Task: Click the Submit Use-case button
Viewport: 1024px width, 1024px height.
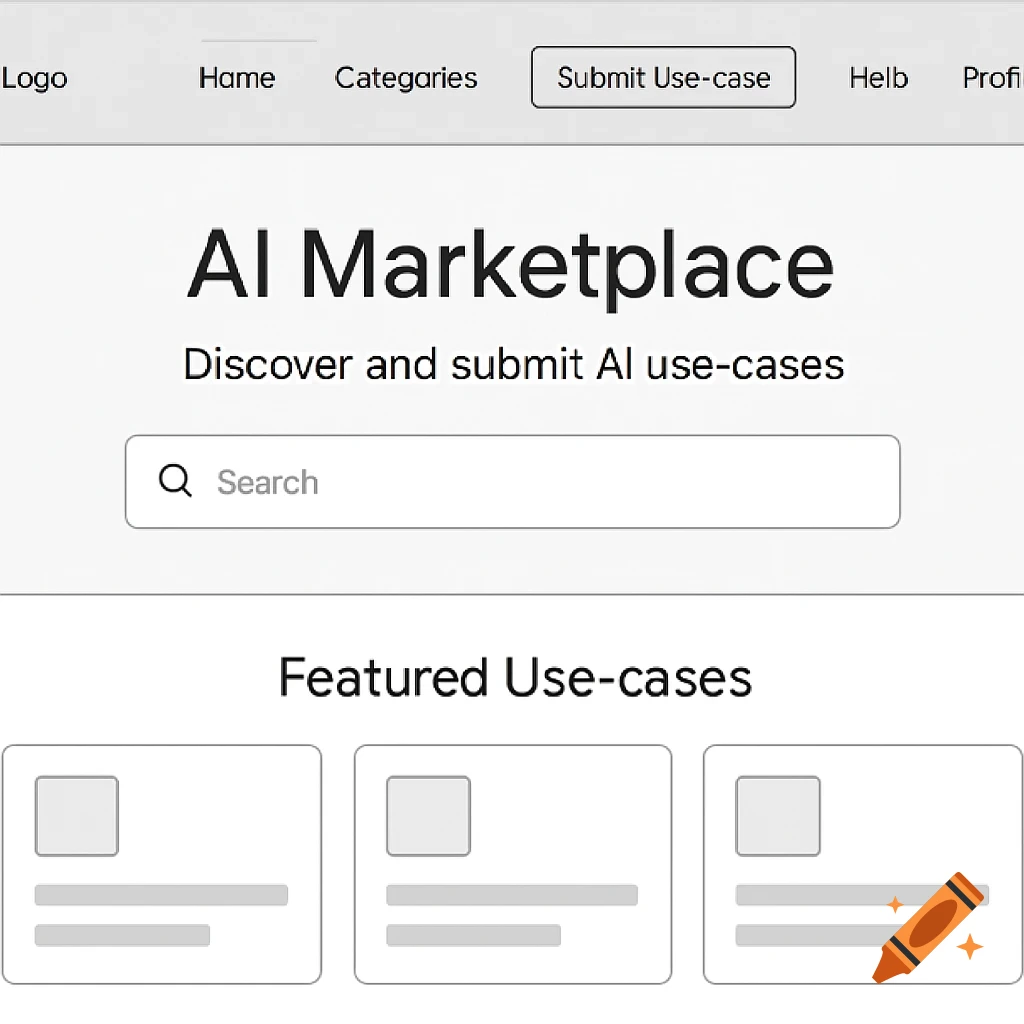Action: tap(663, 77)
